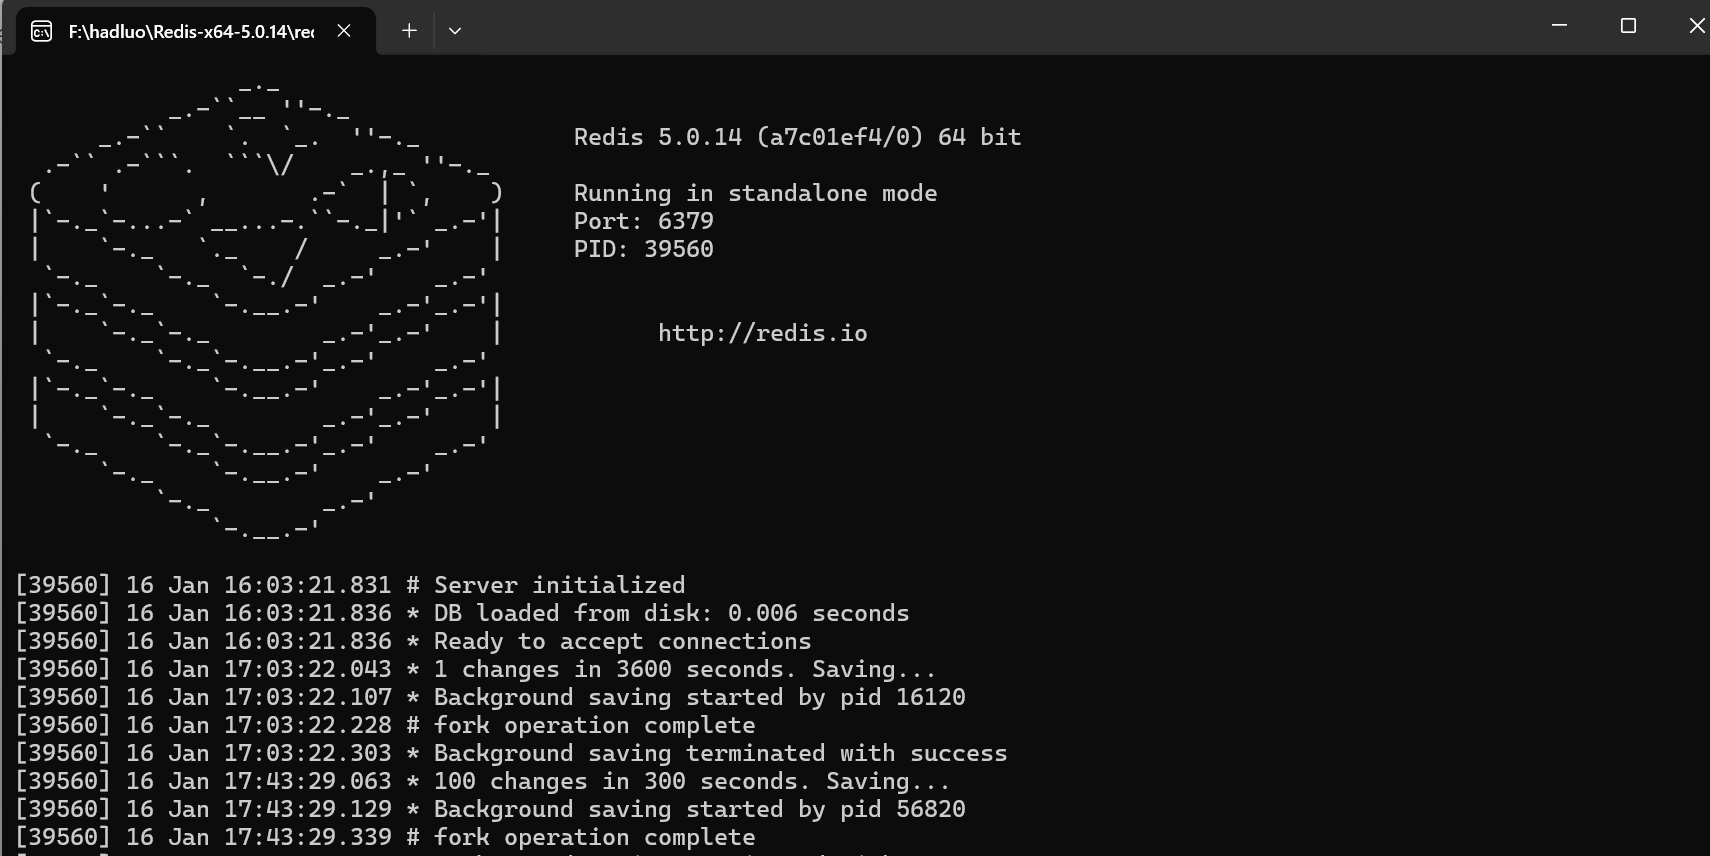Click the Redis 5.0.14 version line
The image size is (1710, 856).
coord(797,137)
